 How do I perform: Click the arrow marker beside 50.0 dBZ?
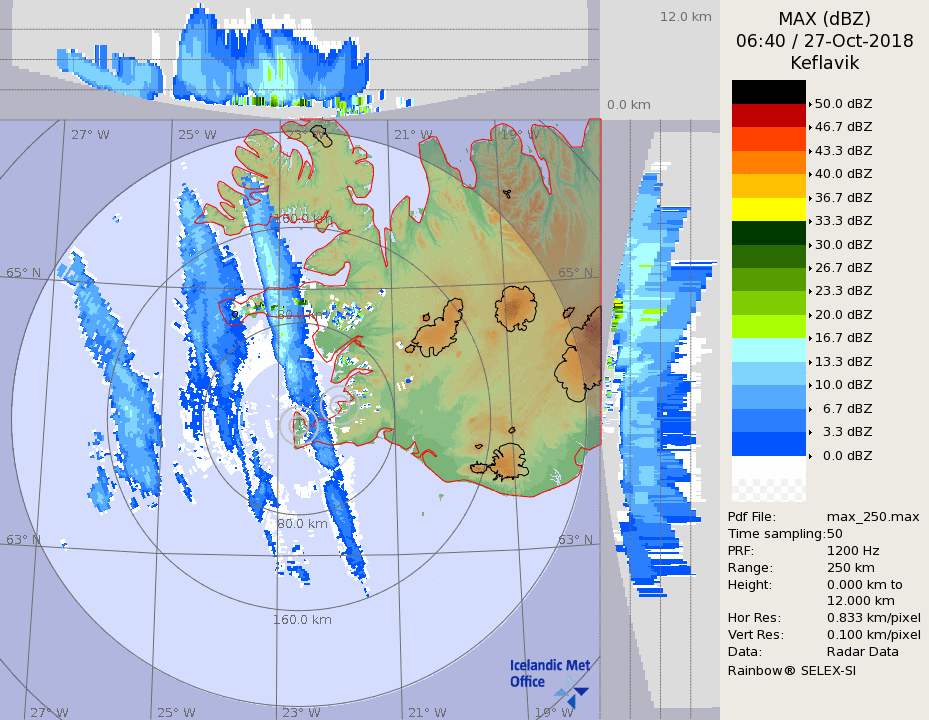pyautogui.click(x=810, y=103)
